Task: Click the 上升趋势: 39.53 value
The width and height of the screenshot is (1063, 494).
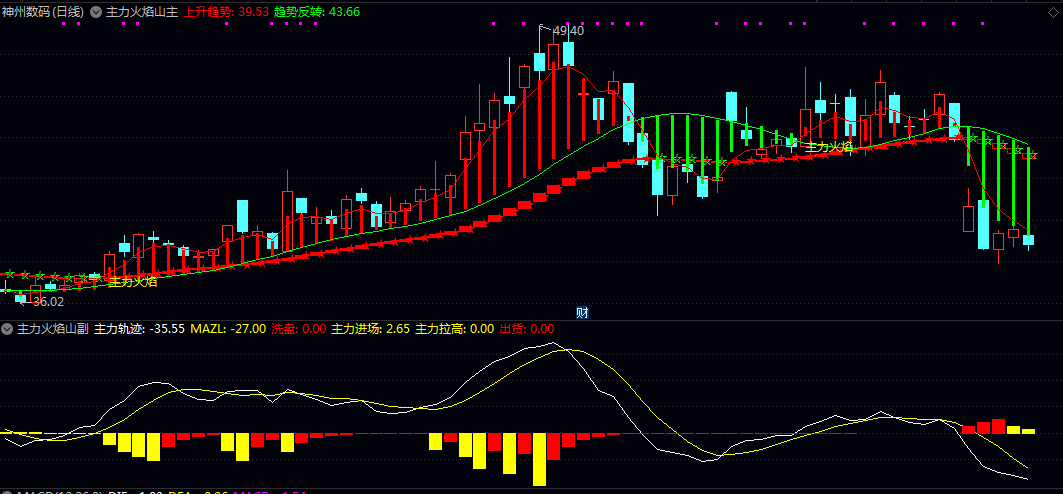Action: (x=226, y=12)
